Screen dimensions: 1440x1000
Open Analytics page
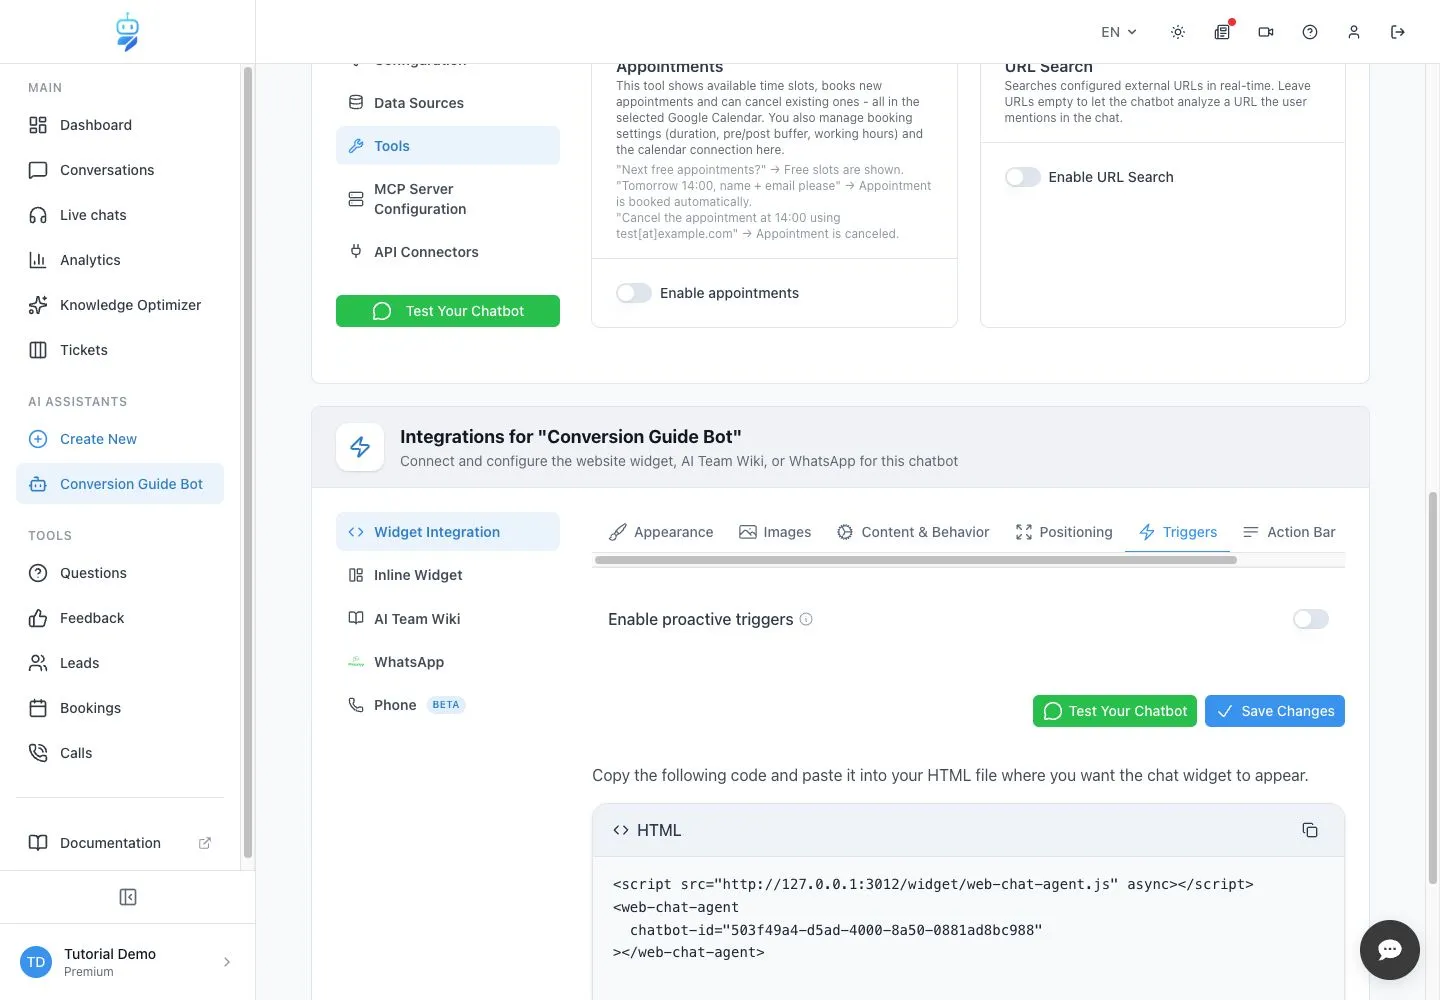(x=120, y=260)
